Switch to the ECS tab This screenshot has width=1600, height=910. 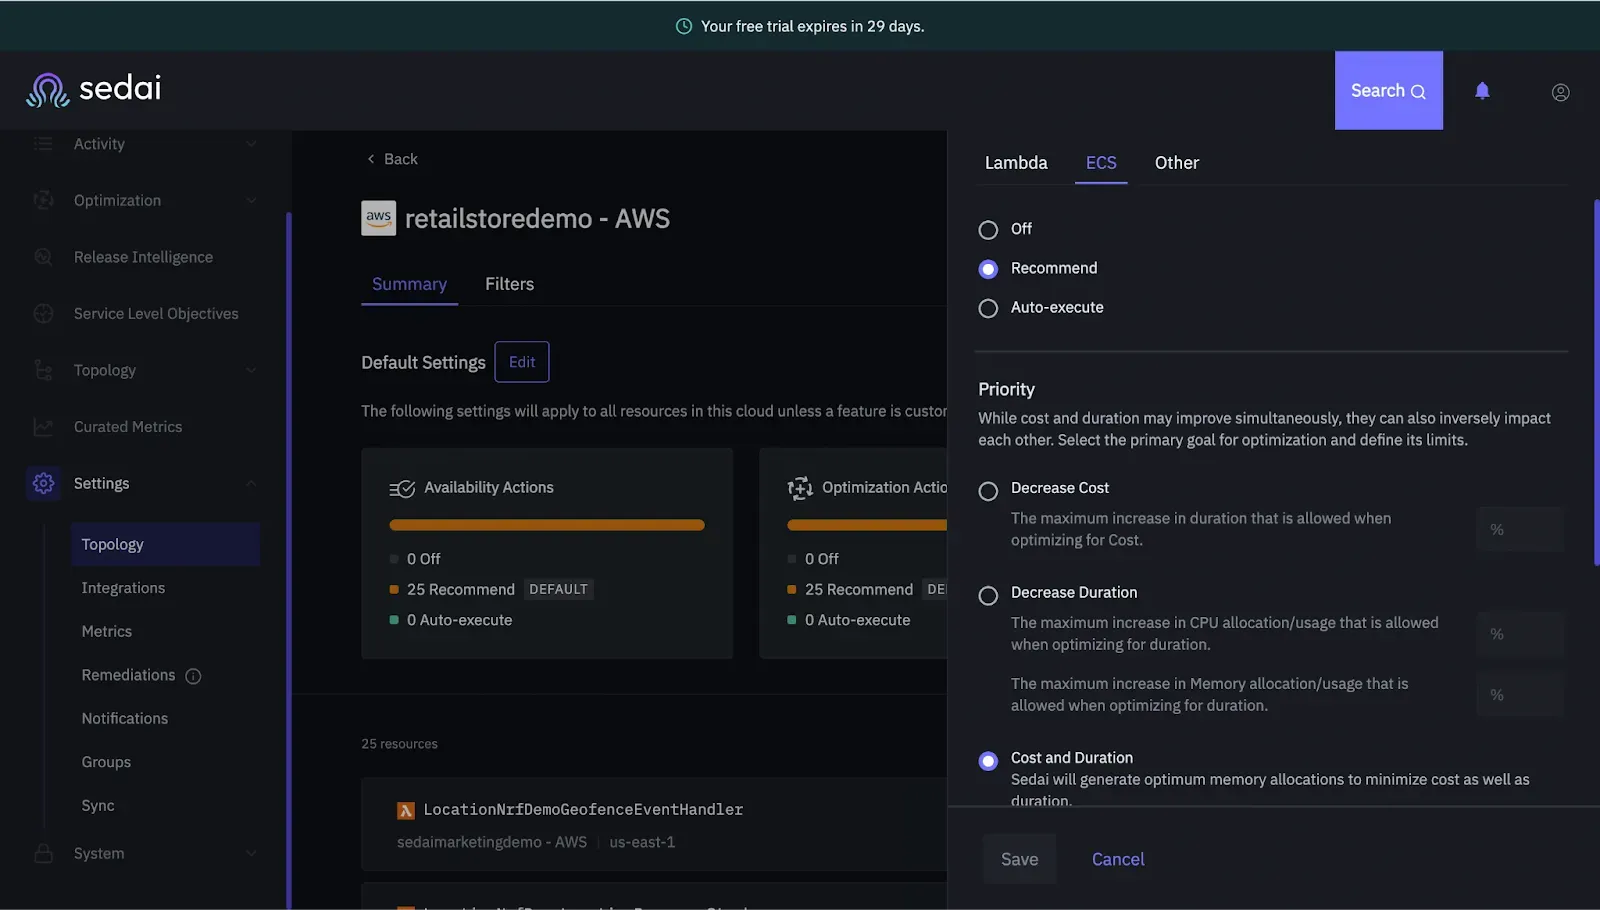click(1101, 163)
